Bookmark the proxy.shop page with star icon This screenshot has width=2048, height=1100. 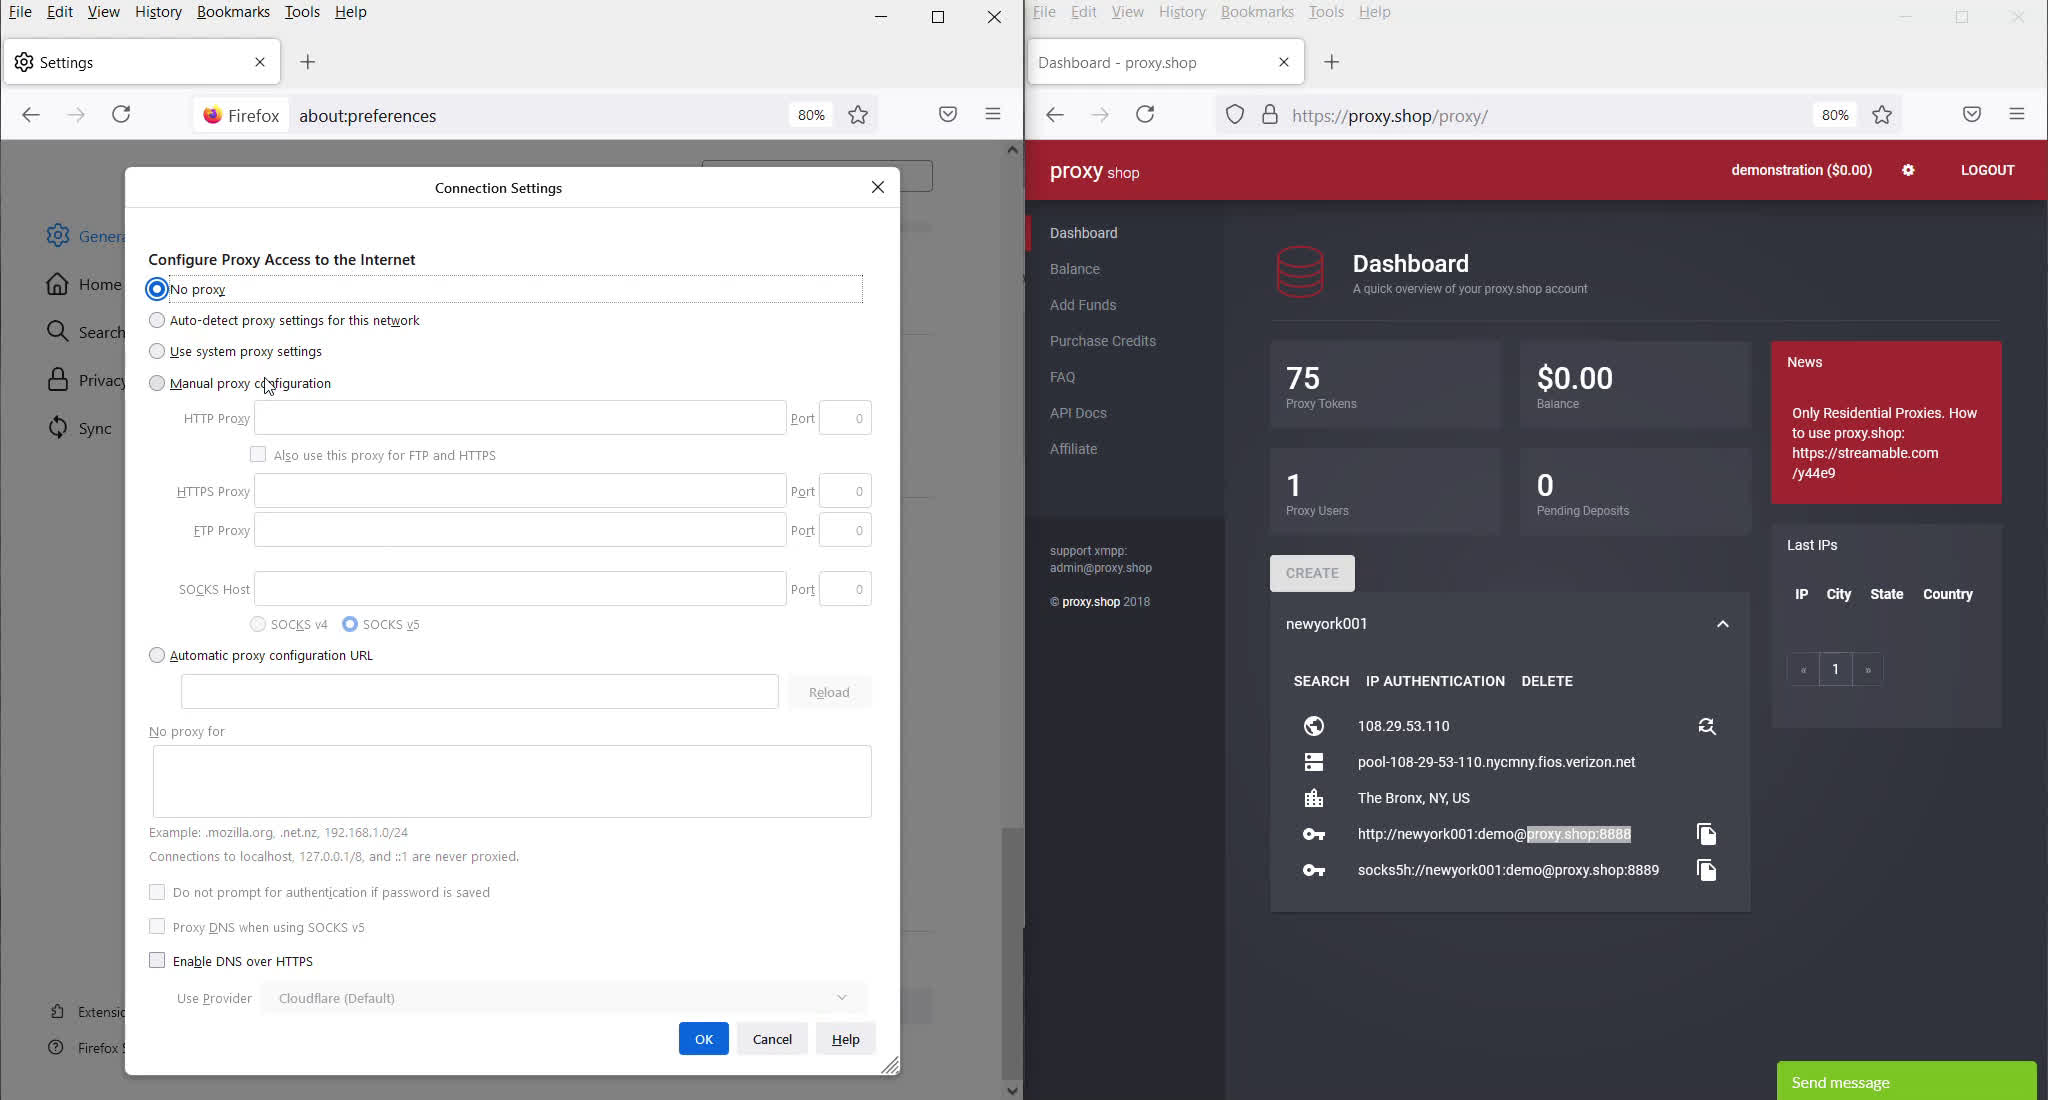pyautogui.click(x=1882, y=115)
